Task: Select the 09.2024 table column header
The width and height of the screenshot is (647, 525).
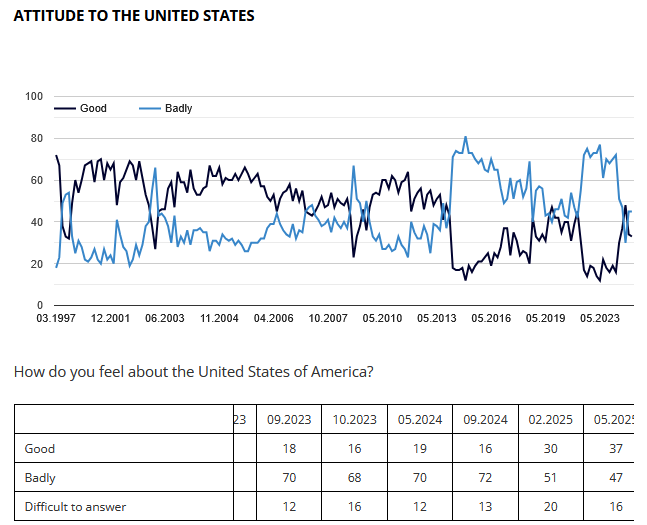Action: 485,419
